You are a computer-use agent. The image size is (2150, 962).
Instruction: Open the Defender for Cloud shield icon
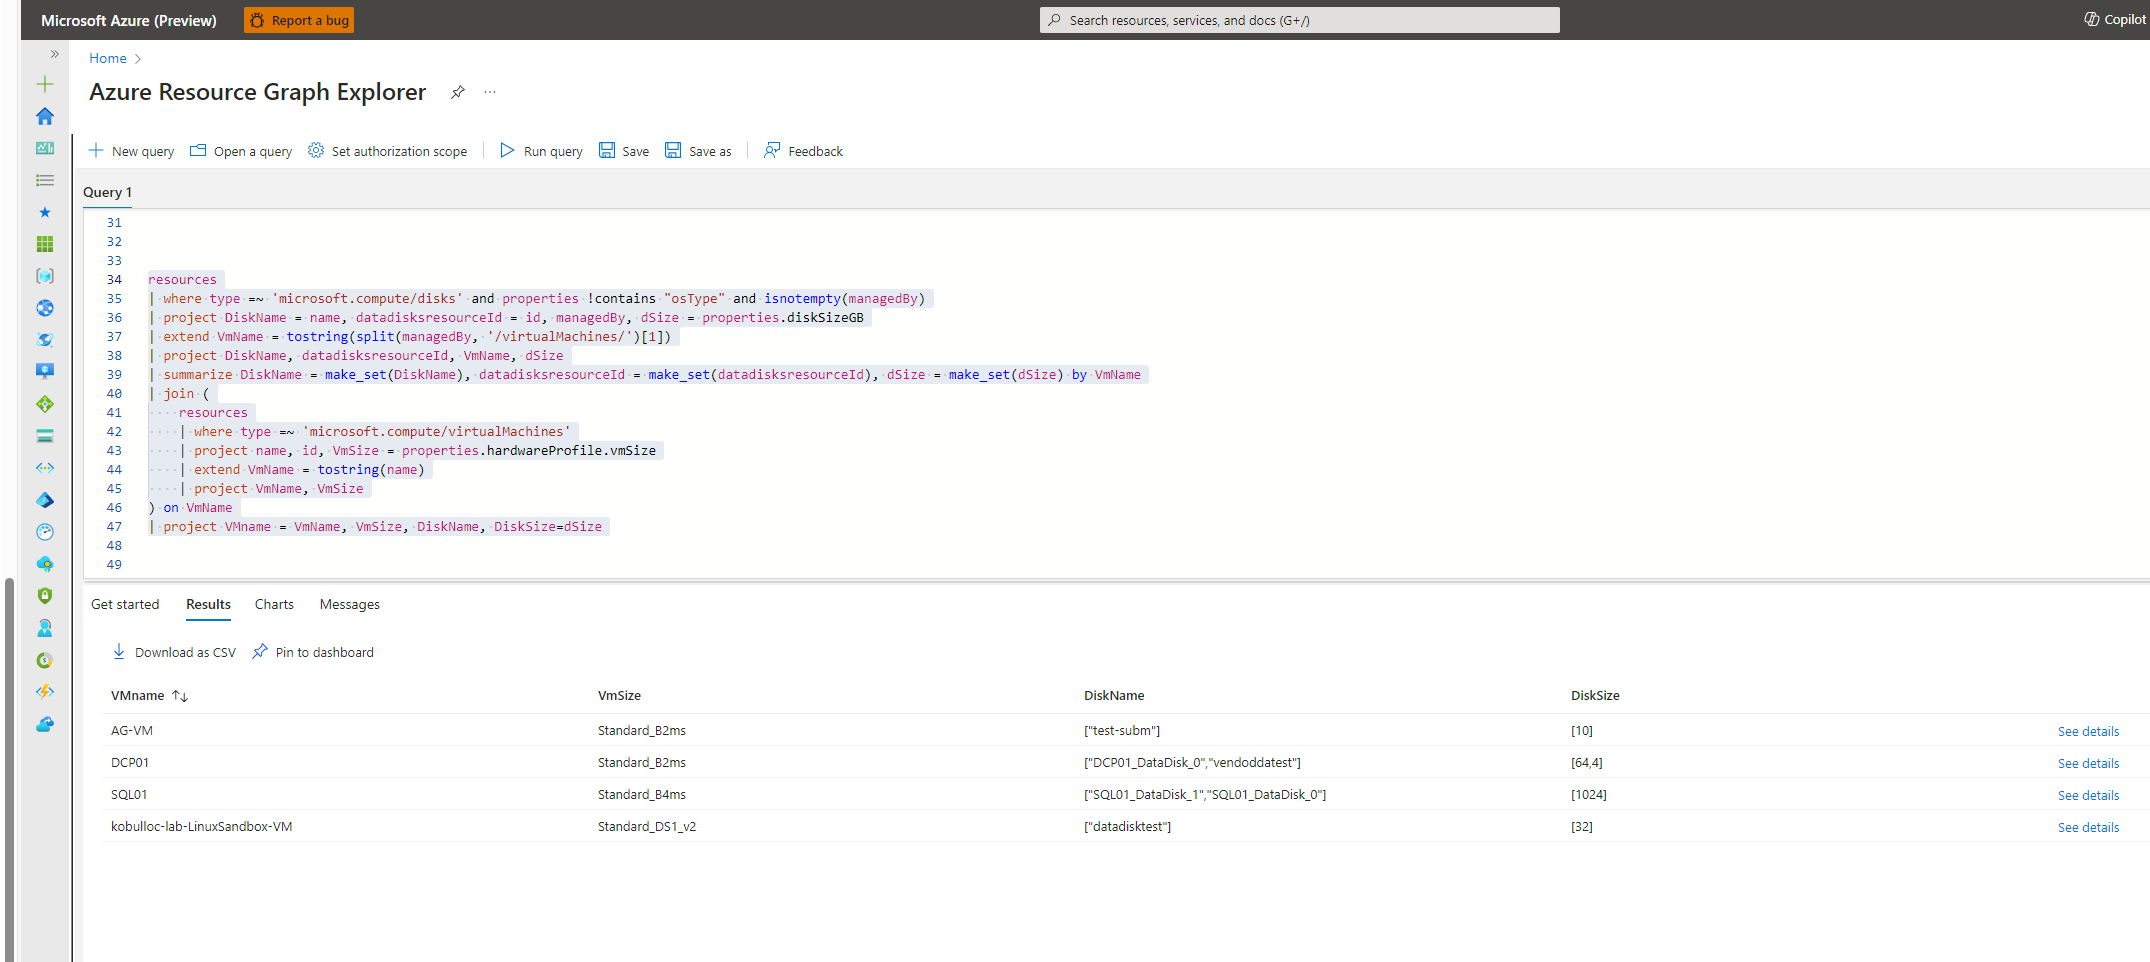point(45,596)
